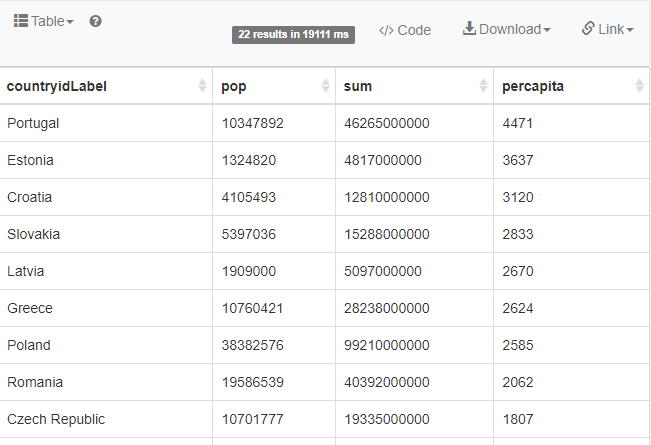651x445 pixels.
Task: Open the Table view dropdown
Action: click(x=44, y=21)
